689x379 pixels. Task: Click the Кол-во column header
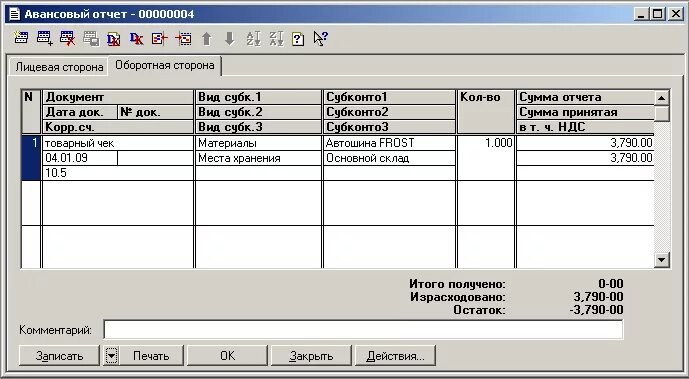coord(486,112)
